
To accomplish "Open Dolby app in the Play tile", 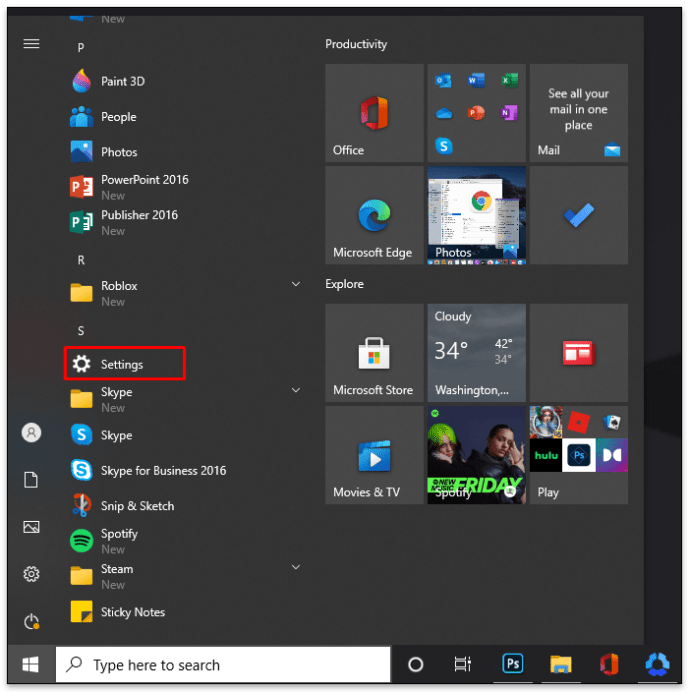I will (x=612, y=455).
